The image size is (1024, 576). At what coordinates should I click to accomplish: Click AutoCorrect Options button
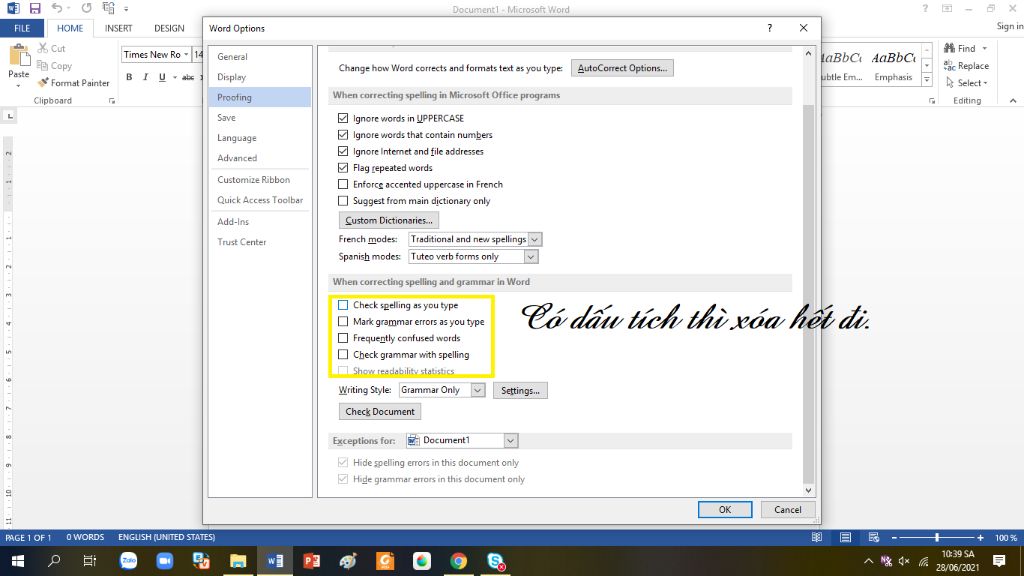pos(622,68)
